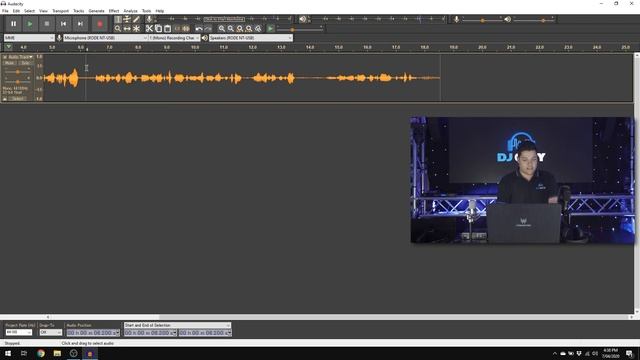The height and width of the screenshot is (360, 640).
Task: Zoom out on the waveform
Action: [231, 29]
